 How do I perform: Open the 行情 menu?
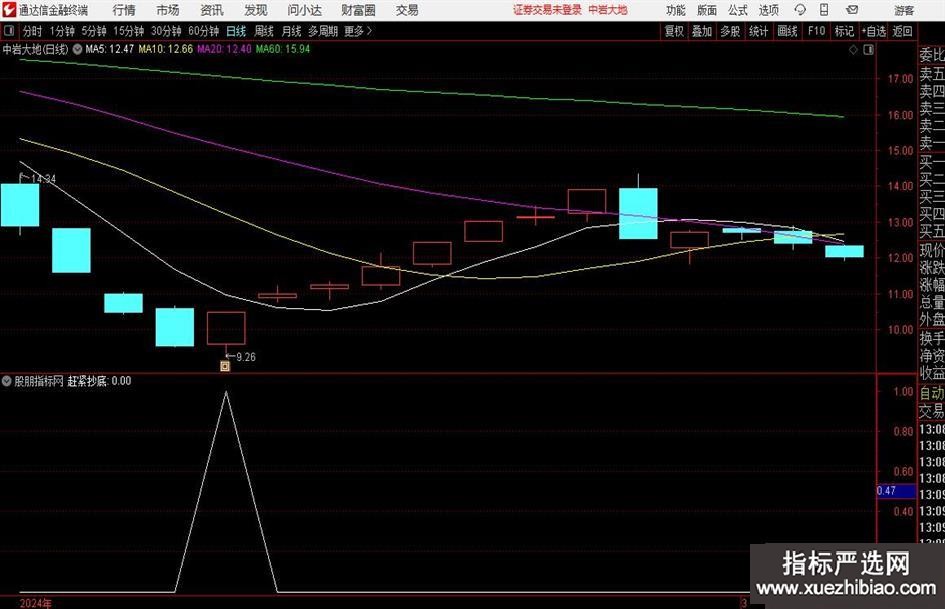coord(124,10)
